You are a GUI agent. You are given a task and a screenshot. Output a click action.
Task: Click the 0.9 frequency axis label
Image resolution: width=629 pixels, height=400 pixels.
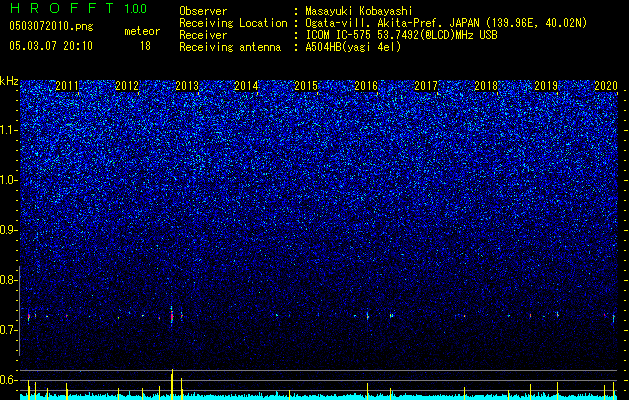click(9, 230)
